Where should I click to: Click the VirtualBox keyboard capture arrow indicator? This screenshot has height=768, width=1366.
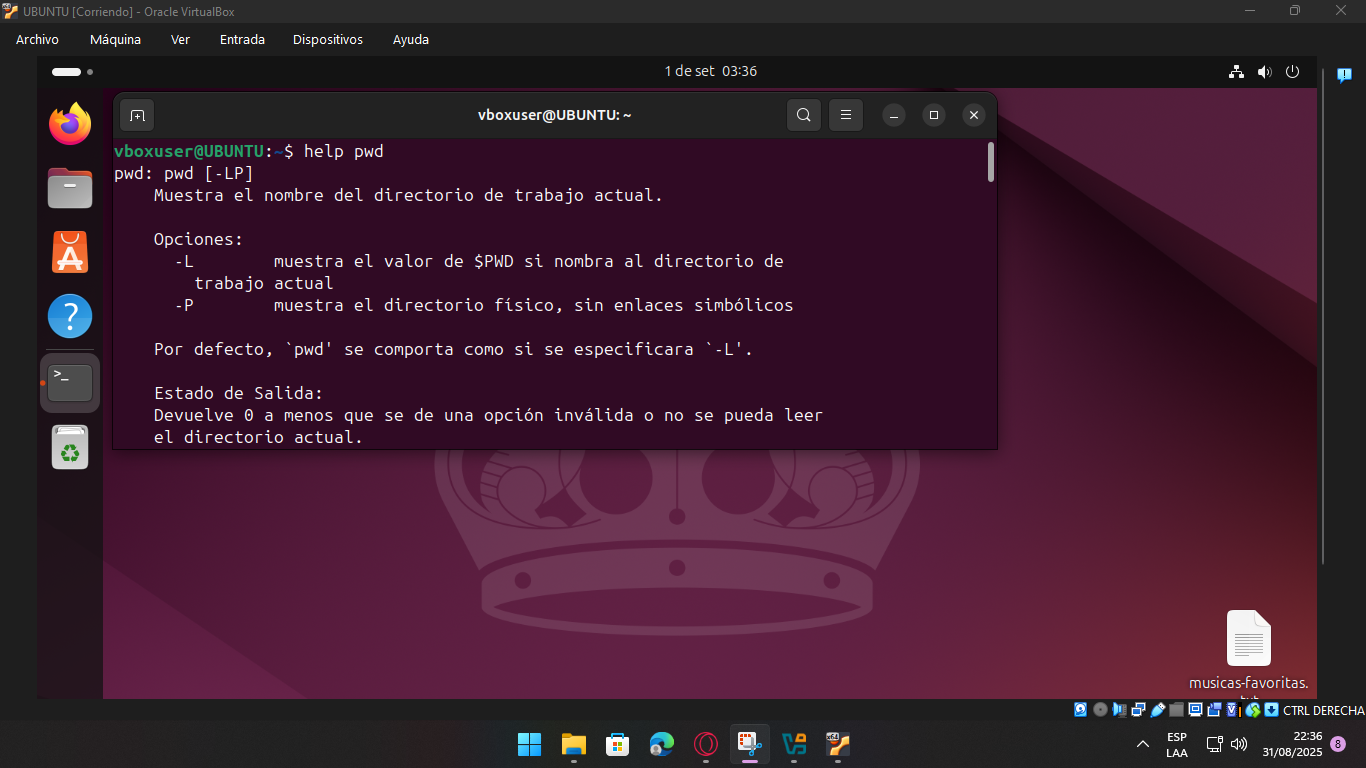pos(1271,710)
